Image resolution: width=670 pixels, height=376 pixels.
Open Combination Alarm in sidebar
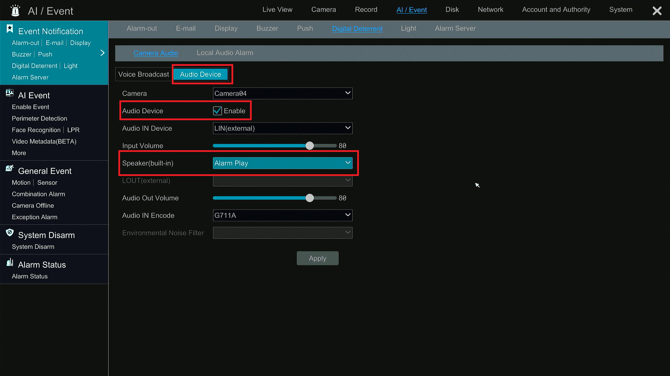click(38, 194)
